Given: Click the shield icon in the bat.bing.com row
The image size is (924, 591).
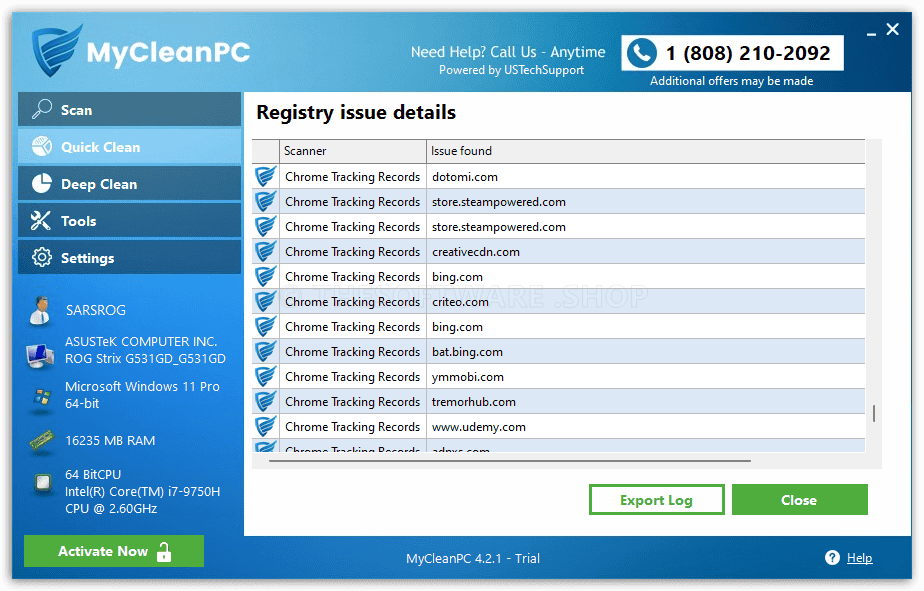Looking at the screenshot, I should tap(265, 351).
